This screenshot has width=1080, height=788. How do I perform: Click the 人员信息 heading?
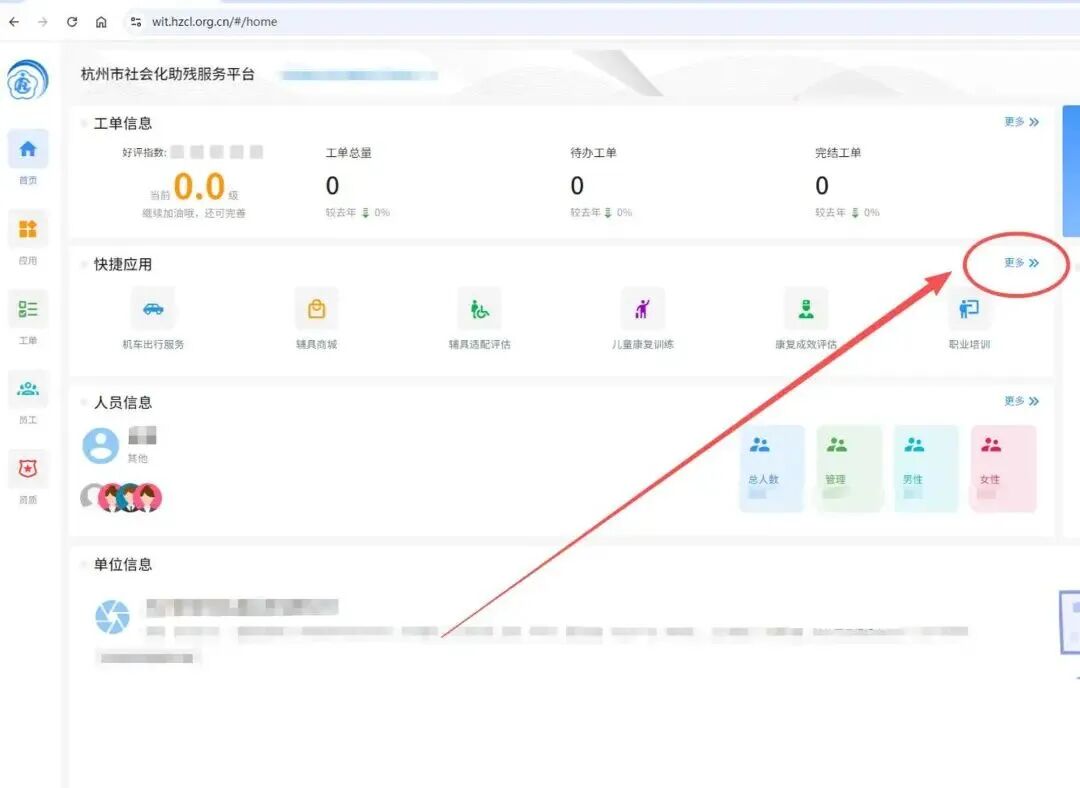pos(123,402)
